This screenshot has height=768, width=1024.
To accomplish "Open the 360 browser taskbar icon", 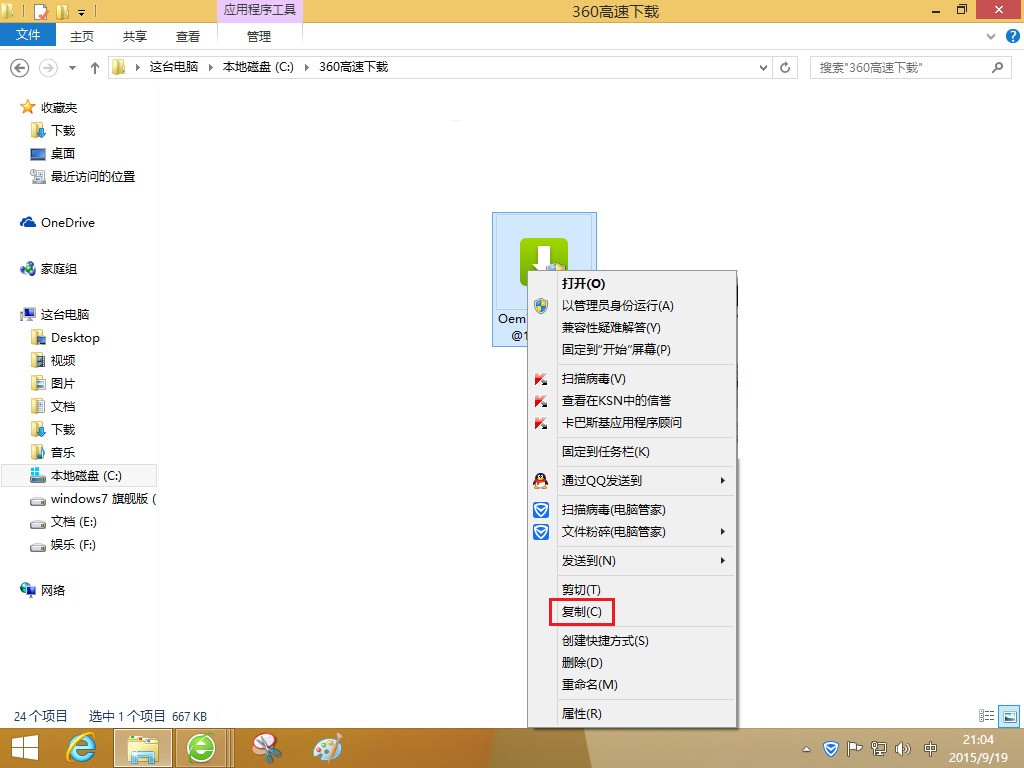I will pos(201,748).
